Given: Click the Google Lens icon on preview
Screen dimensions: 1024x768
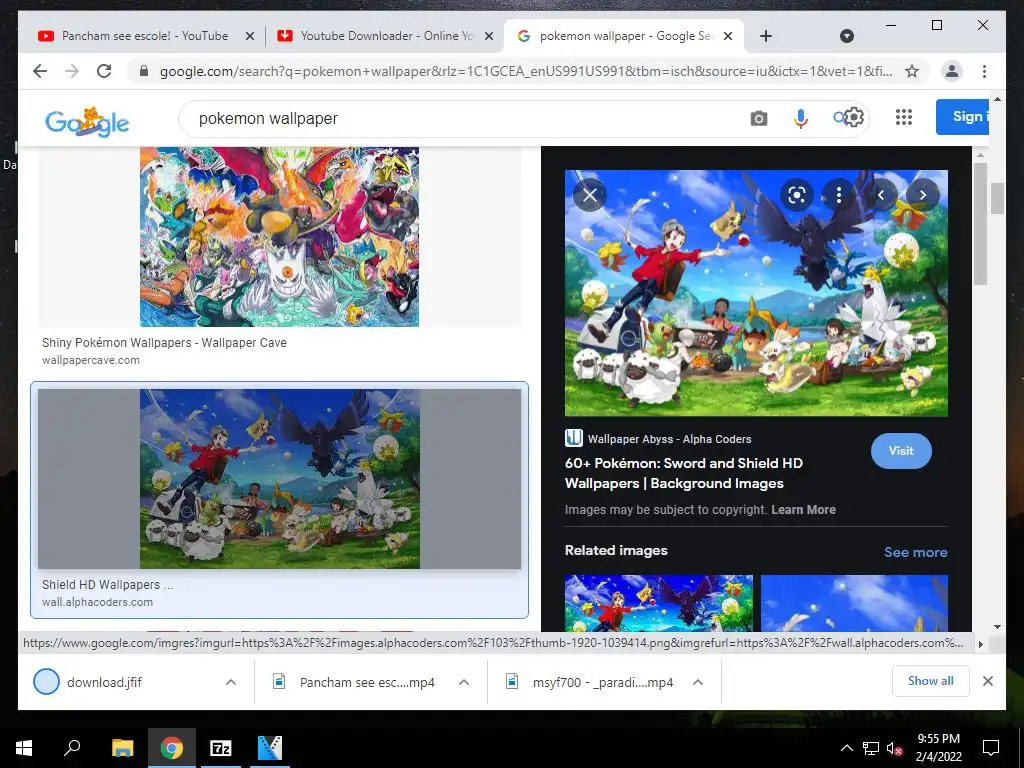Looking at the screenshot, I should (797, 195).
